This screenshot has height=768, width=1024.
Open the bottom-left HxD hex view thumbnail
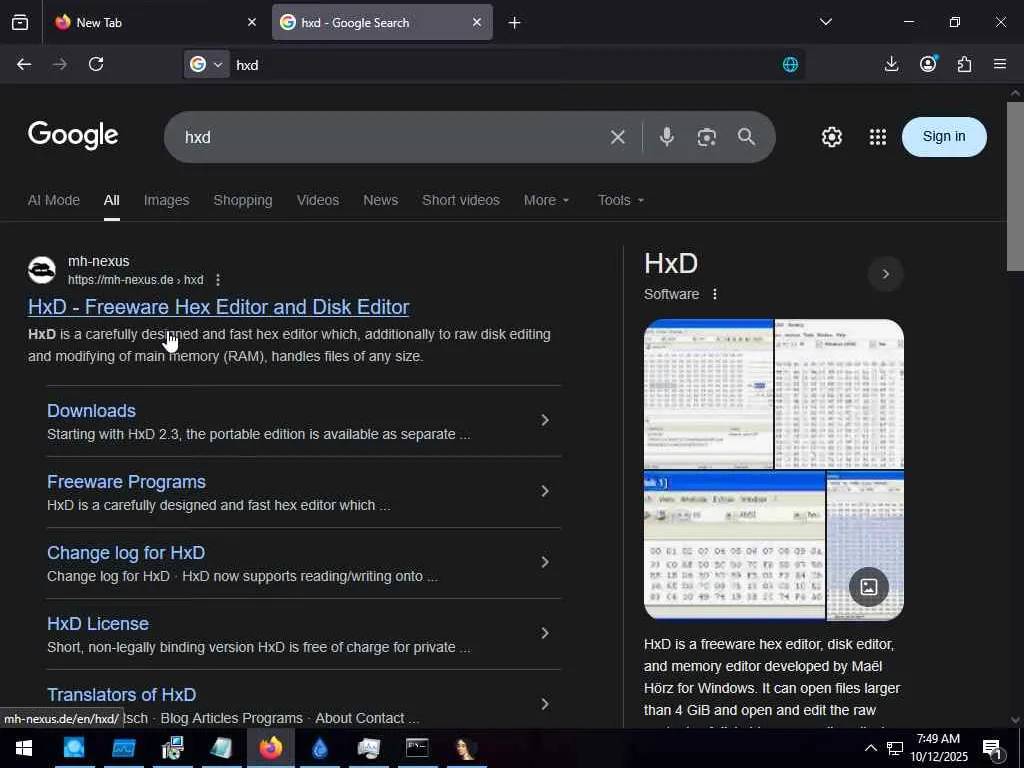tap(734, 545)
